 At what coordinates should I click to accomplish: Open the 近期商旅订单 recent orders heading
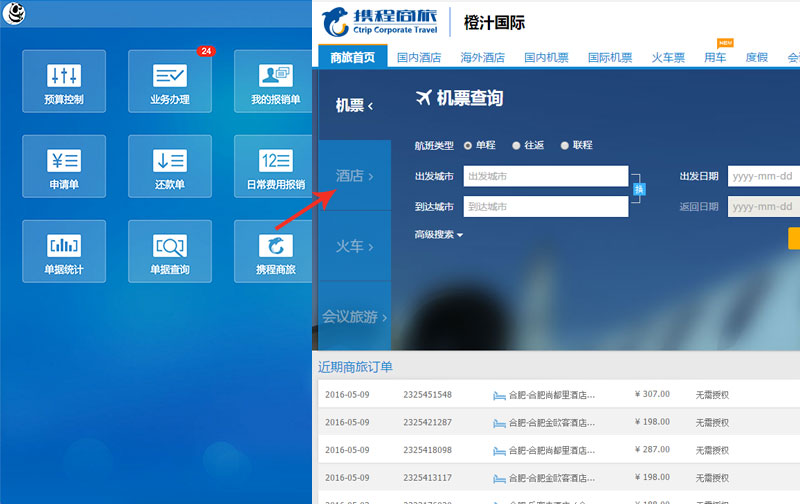pyautogui.click(x=355, y=367)
